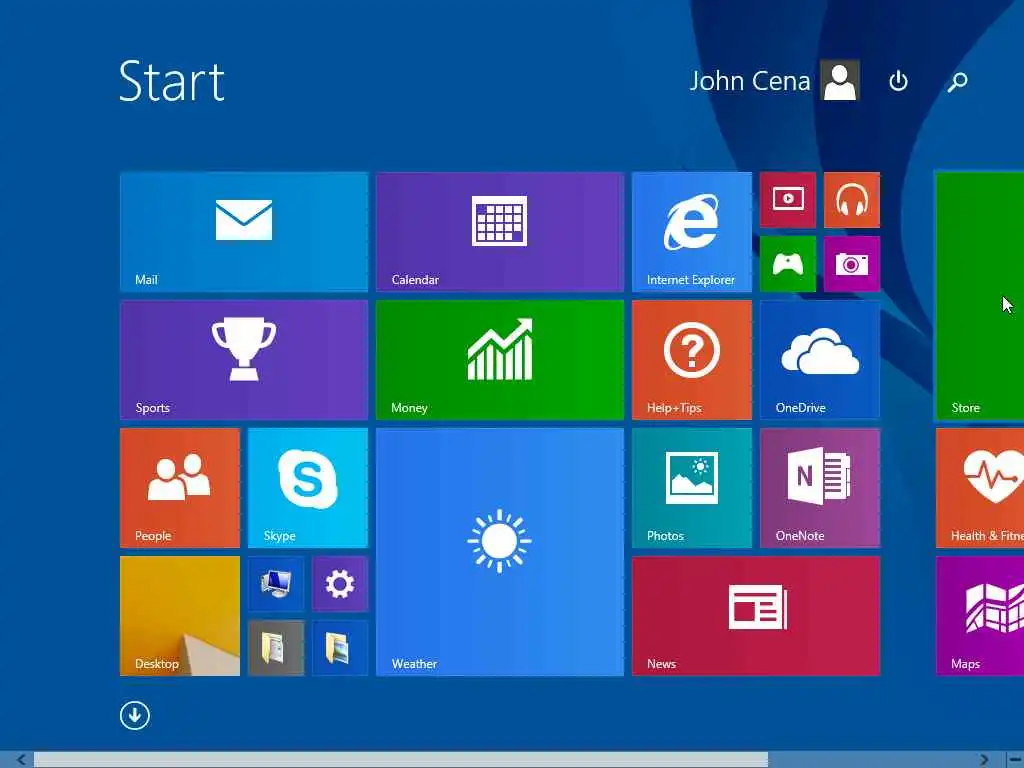Open the Documents folder tile

(x=276, y=648)
